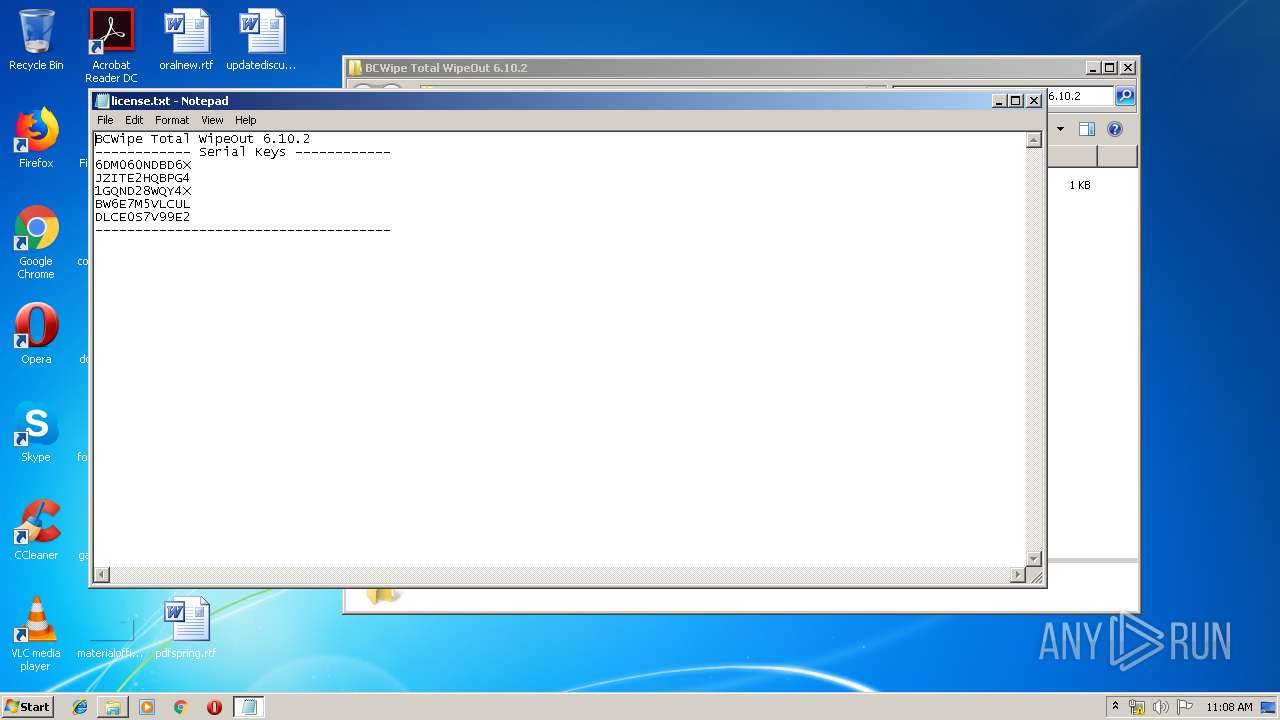
Task: Click the Windows Explorer taskbar button
Action: click(x=113, y=707)
